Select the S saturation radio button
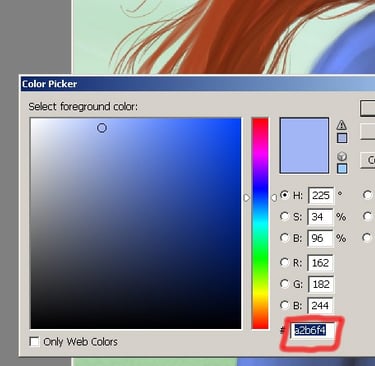This screenshot has height=366, width=375. (x=284, y=216)
